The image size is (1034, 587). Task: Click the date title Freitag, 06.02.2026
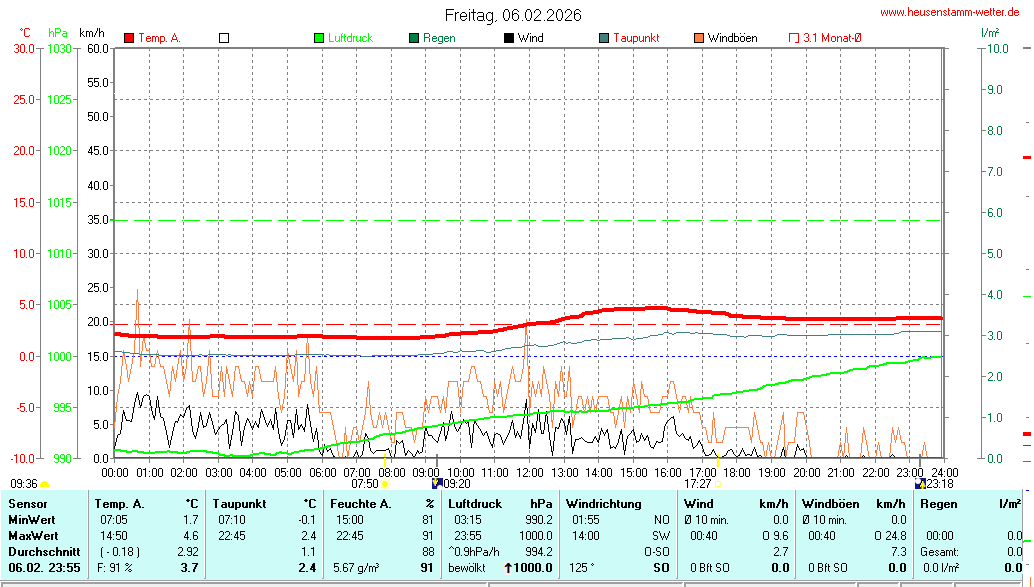513,15
